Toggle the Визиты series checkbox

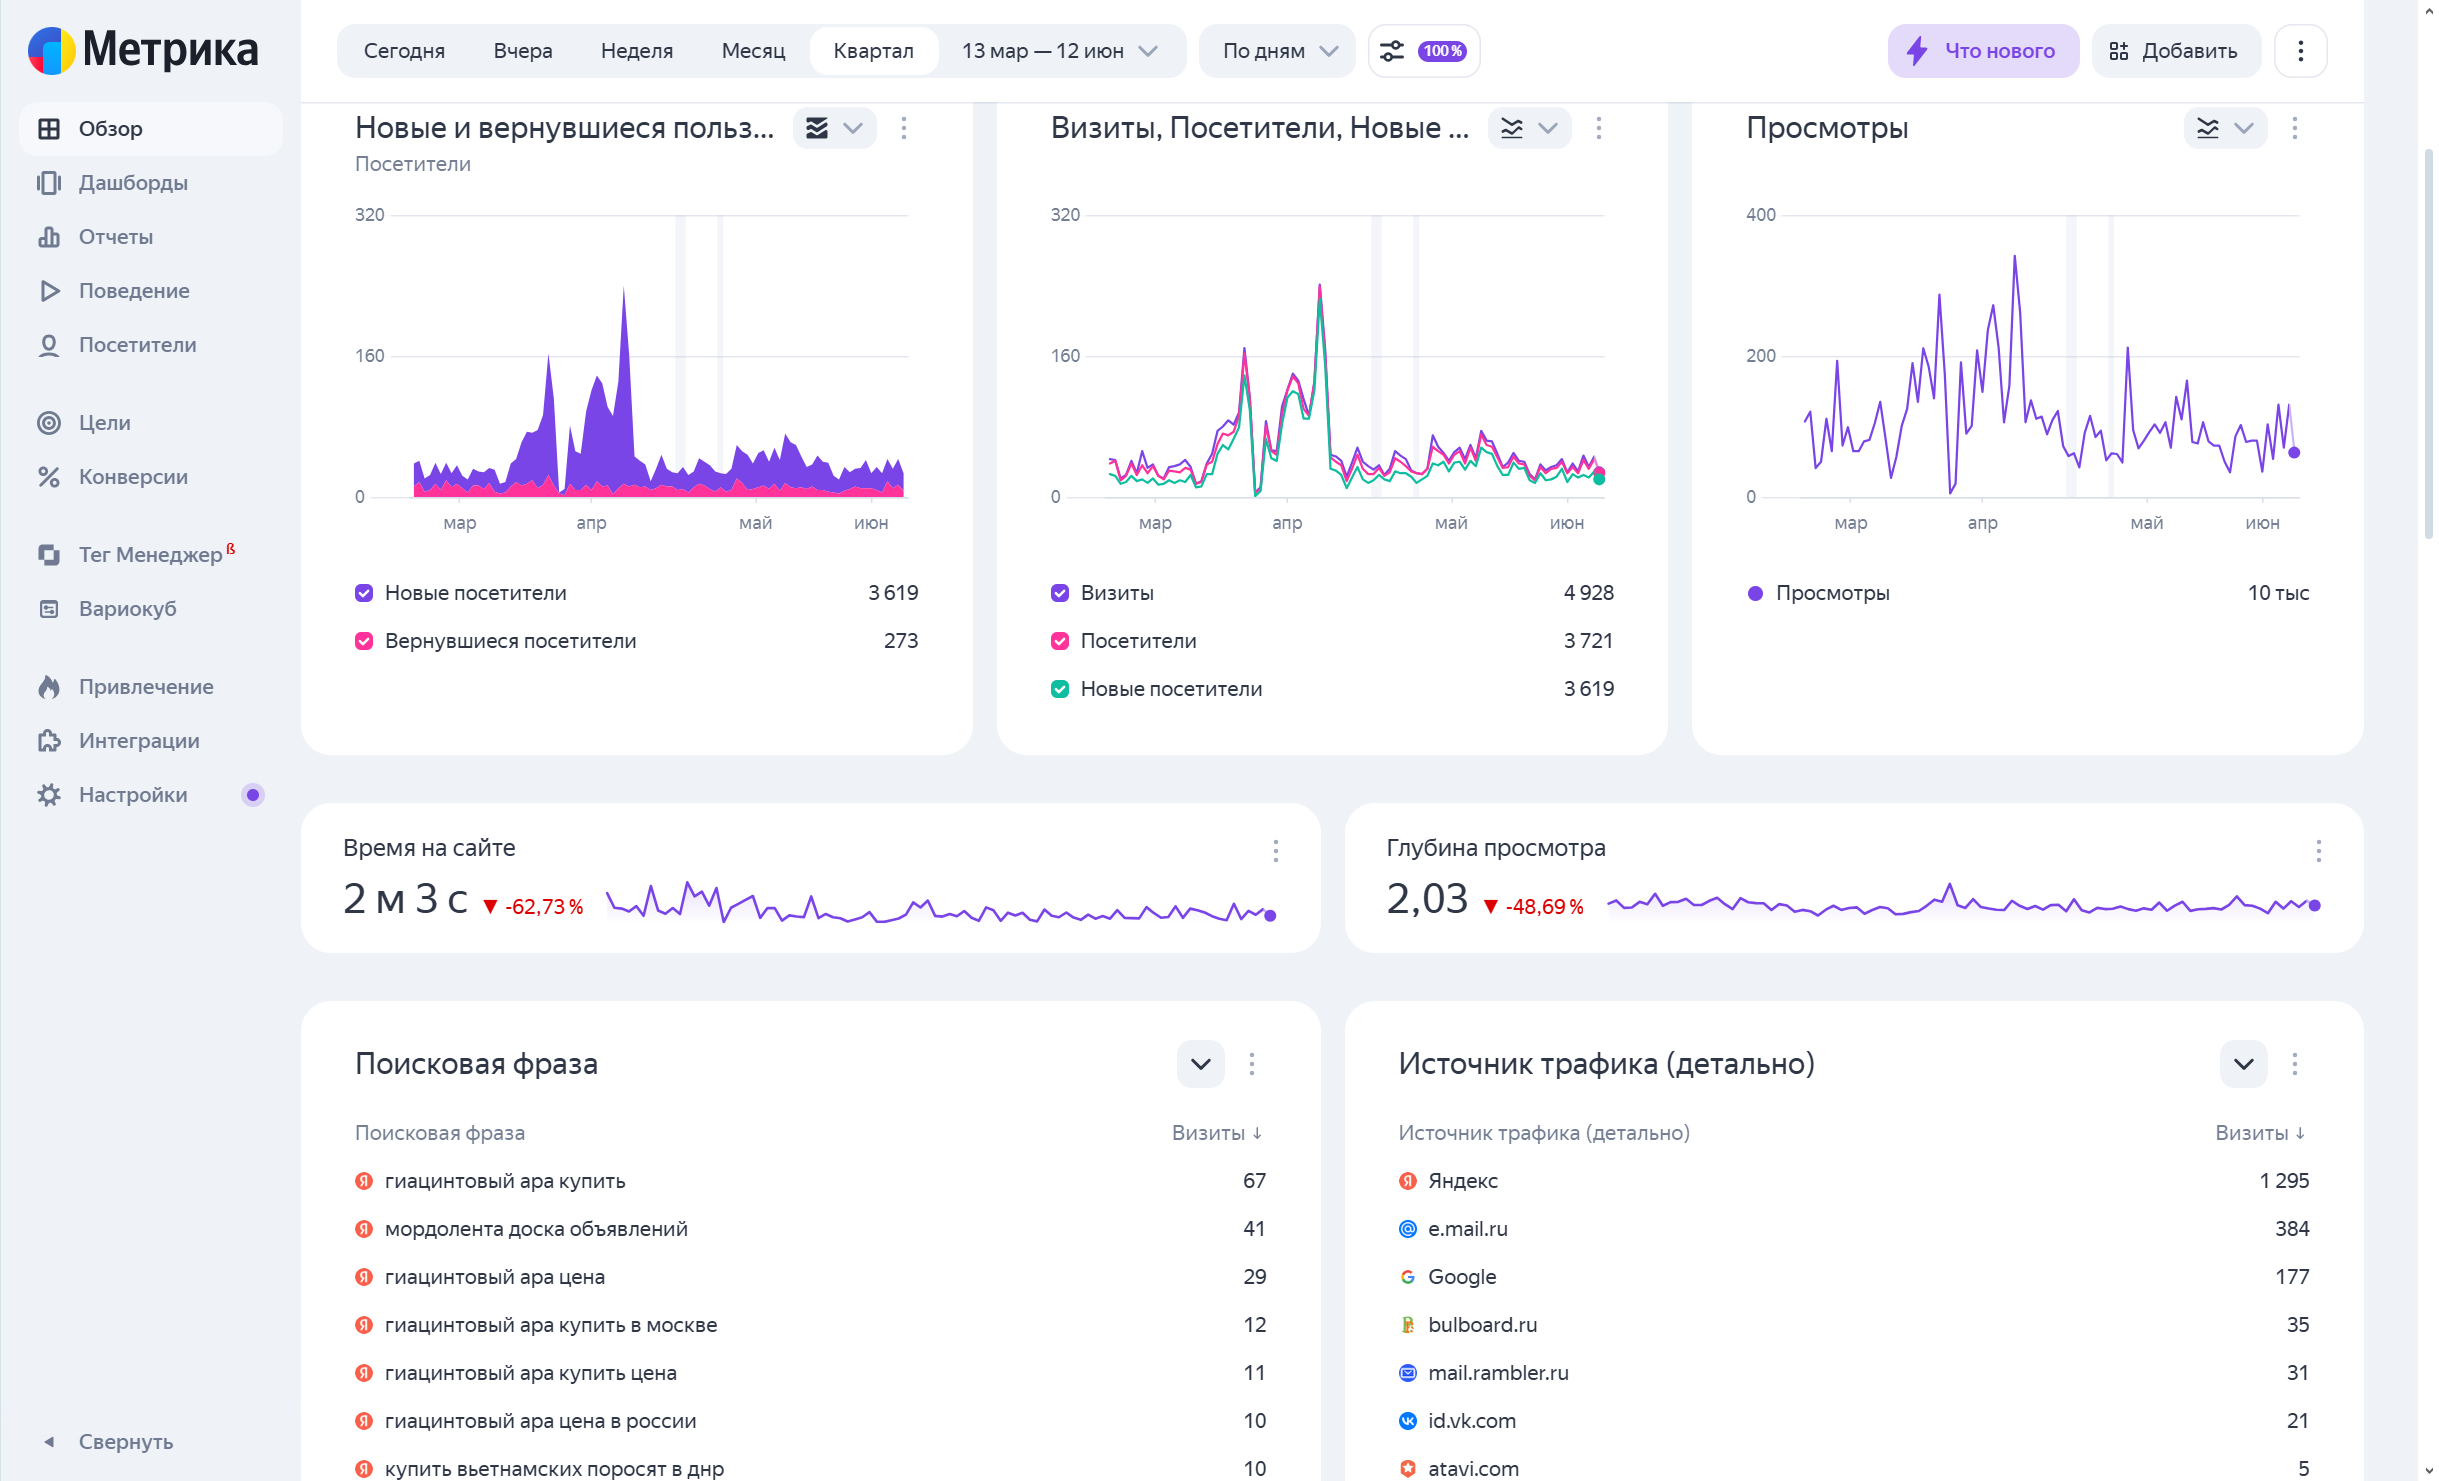[x=1060, y=593]
